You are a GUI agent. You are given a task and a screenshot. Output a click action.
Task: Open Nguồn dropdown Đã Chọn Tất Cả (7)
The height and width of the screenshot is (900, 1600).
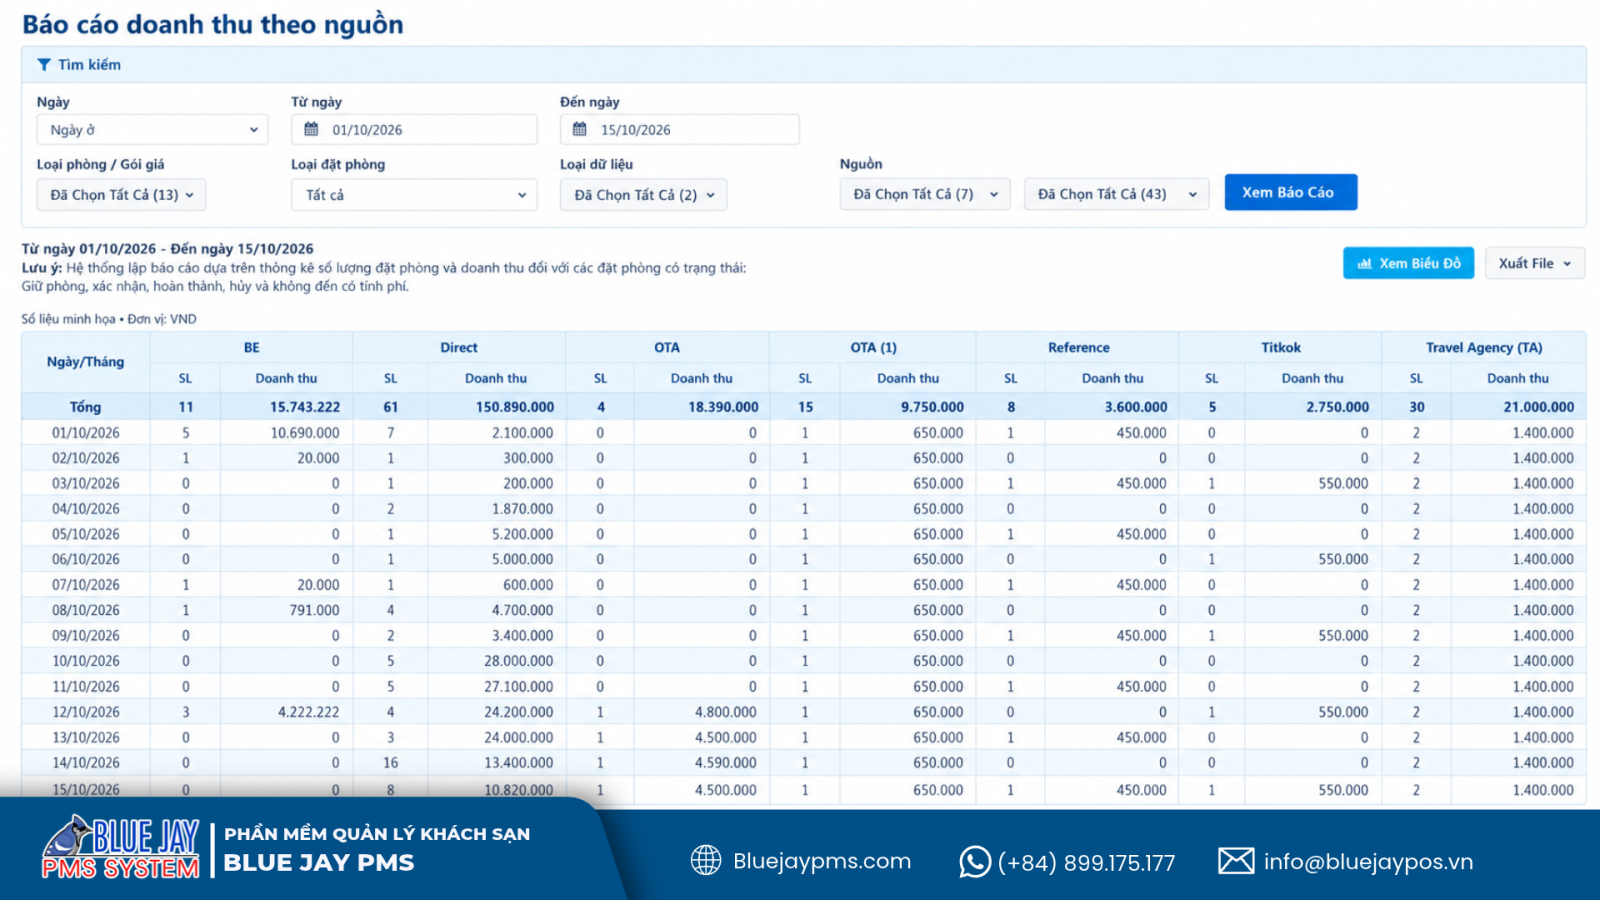point(925,194)
